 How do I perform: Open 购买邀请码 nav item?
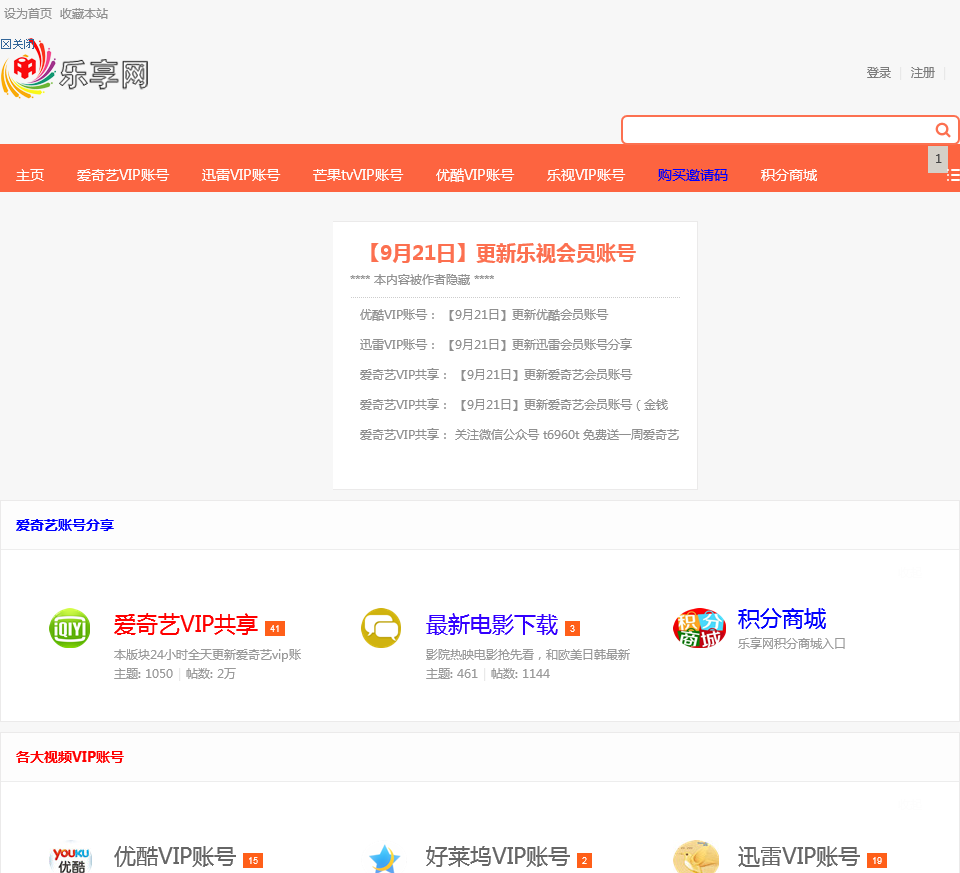692,175
